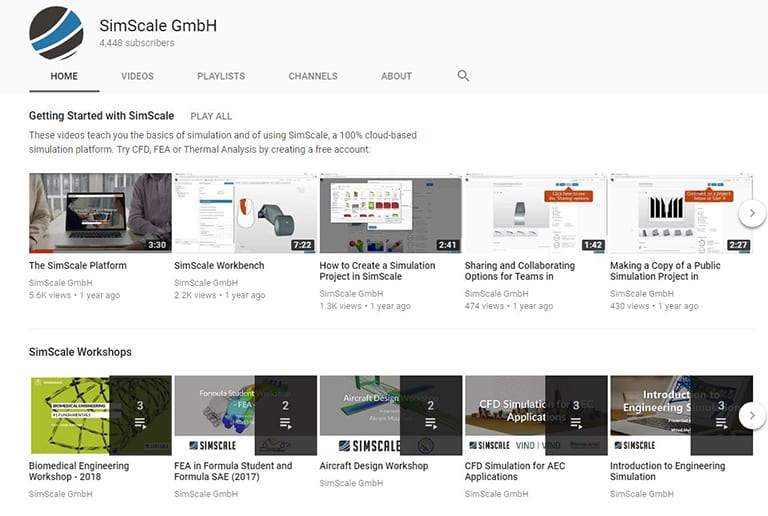
Task: Play the 1:42 sharing options video thumbnail
Action: 536,213
